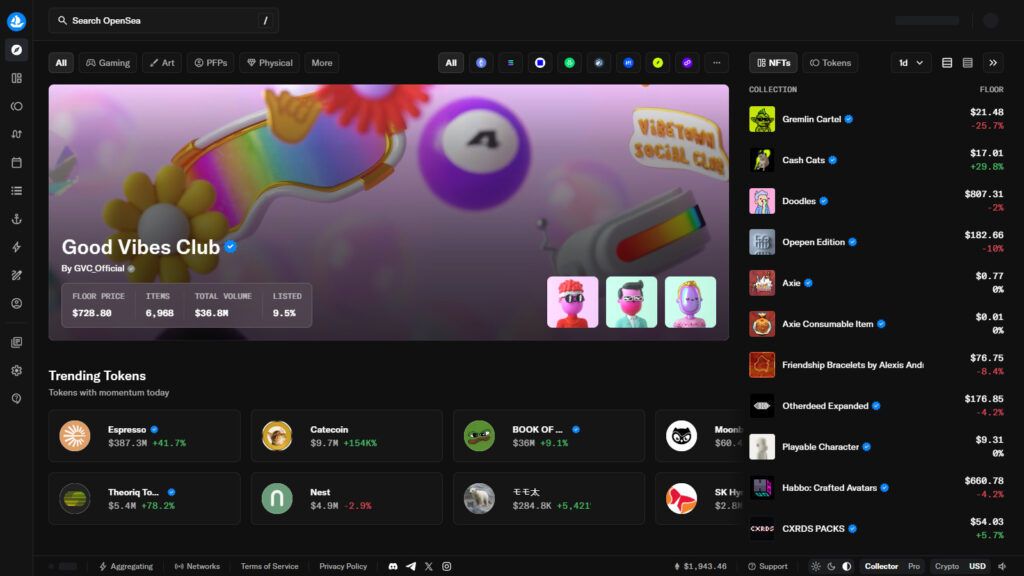Filter by Ethereum chain icon

pos(481,63)
